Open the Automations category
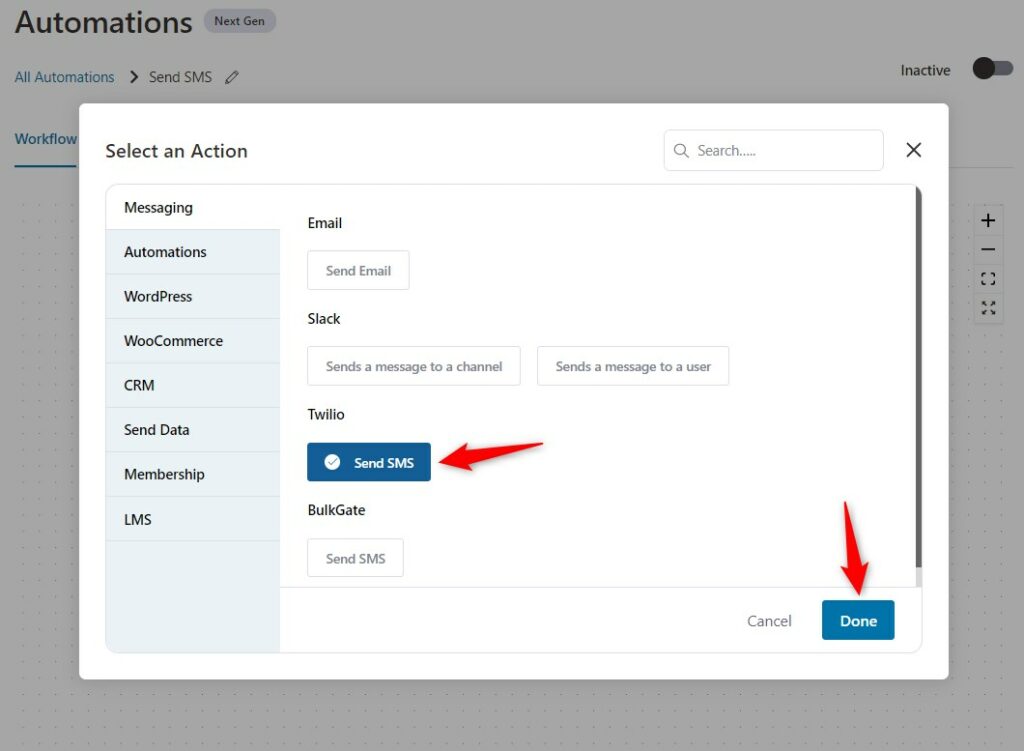 [x=193, y=252]
